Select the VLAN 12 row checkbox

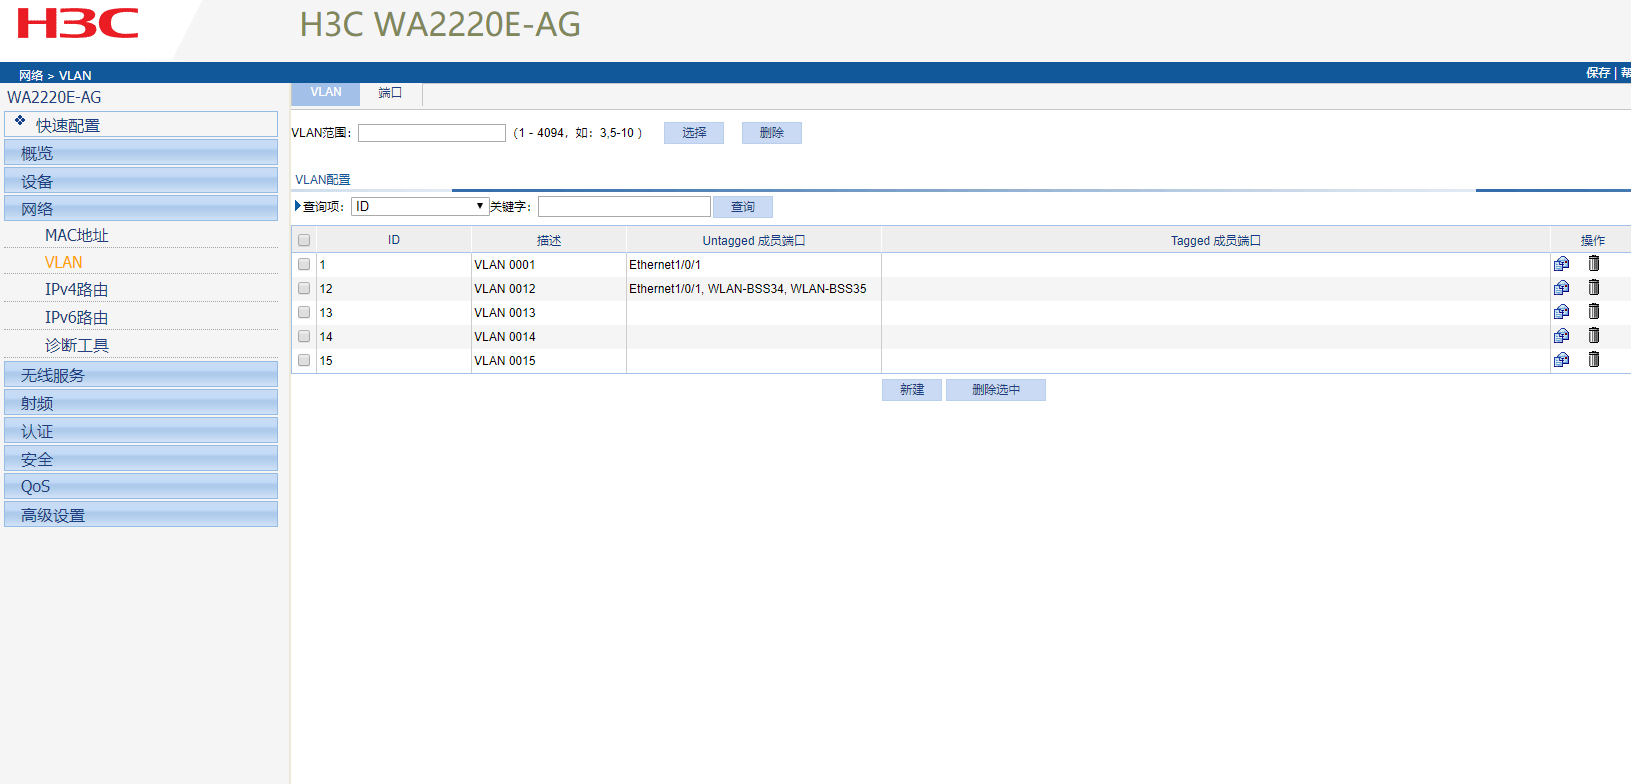tap(304, 288)
